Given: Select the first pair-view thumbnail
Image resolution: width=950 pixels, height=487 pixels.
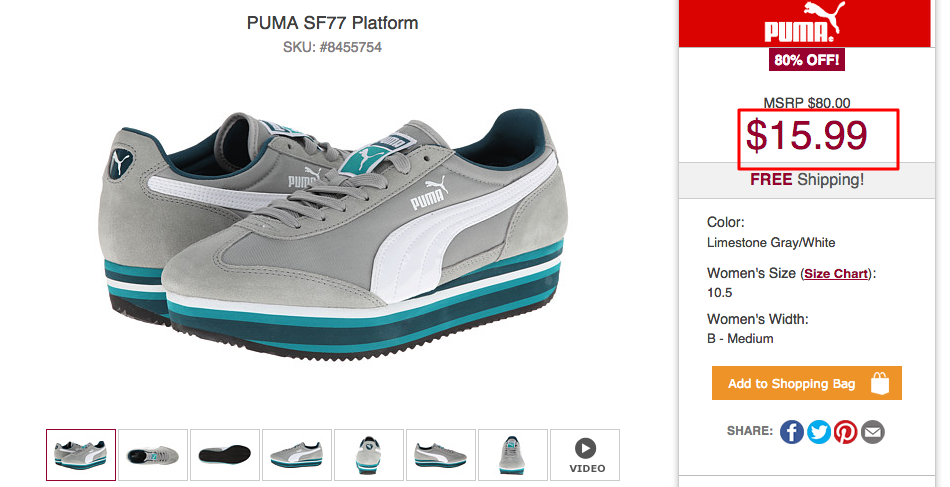Looking at the screenshot, I should pos(81,455).
